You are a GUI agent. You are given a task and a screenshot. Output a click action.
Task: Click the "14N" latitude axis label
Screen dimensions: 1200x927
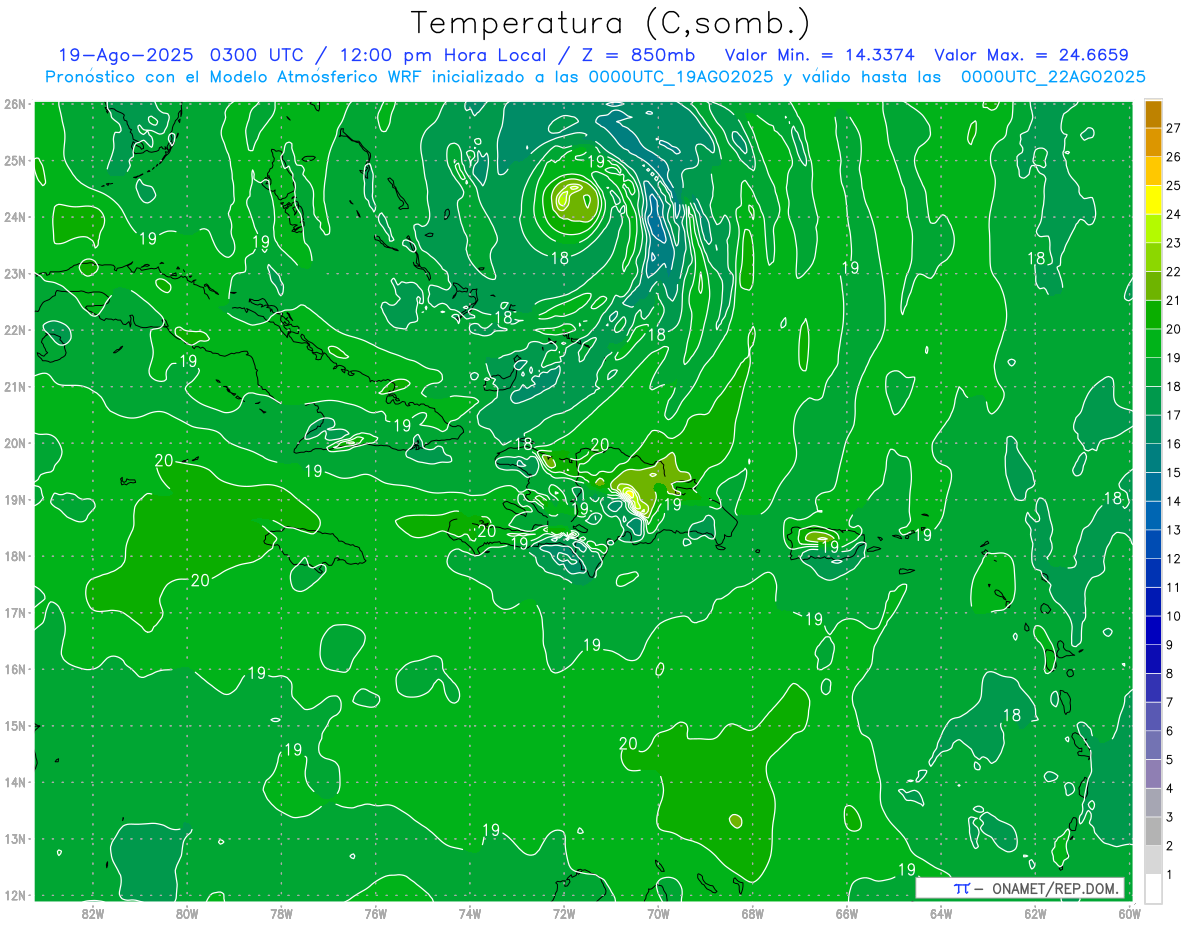tap(15, 782)
